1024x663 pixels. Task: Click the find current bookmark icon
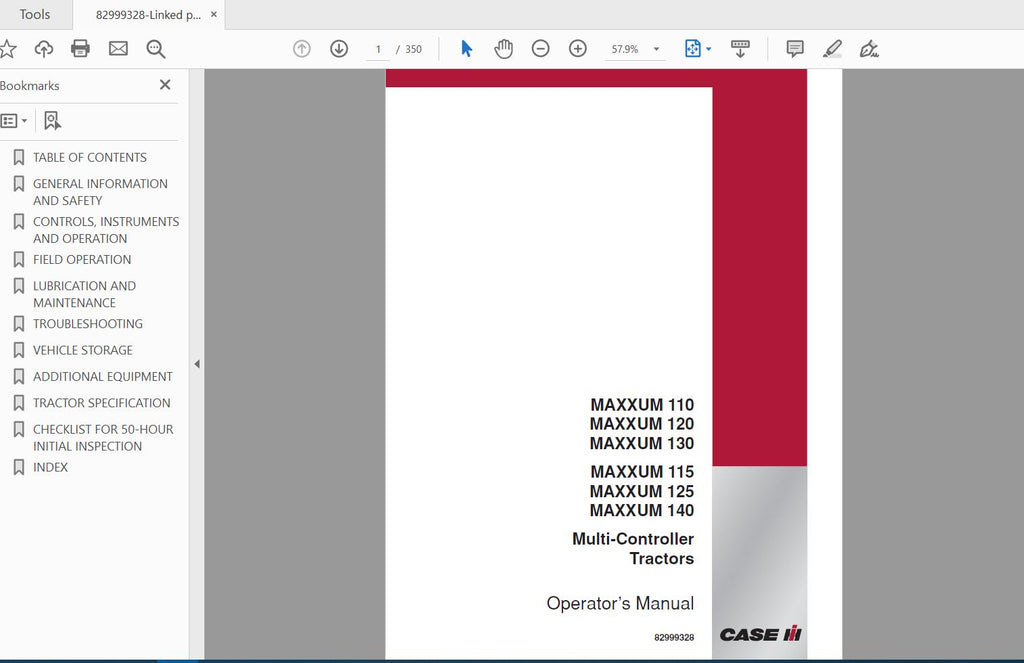click(52, 121)
